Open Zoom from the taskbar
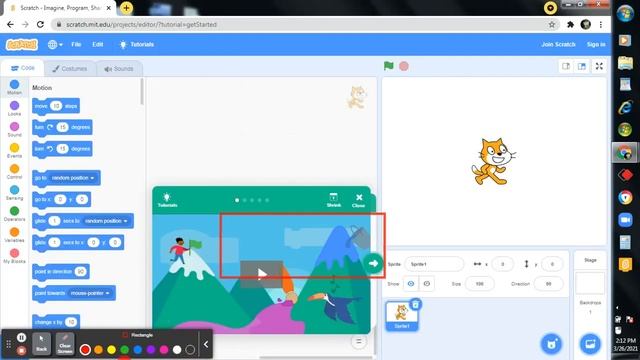 coord(625,220)
